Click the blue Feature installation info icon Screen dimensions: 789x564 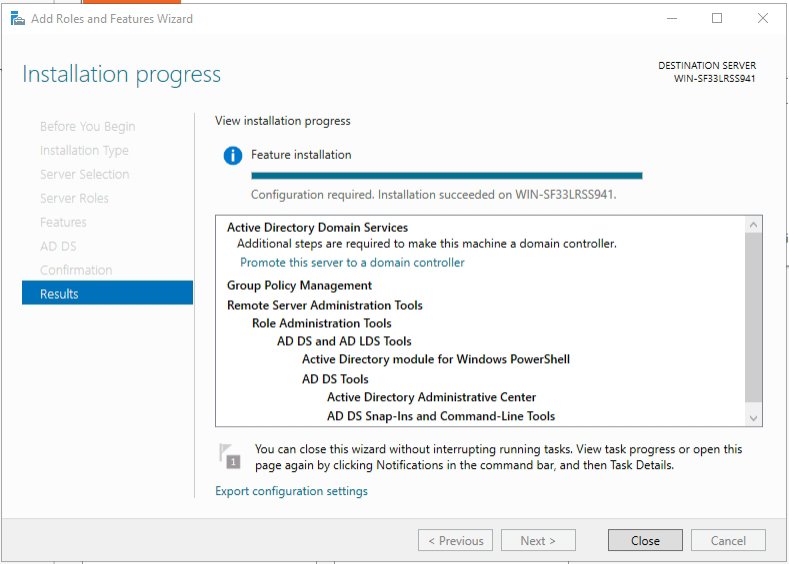tap(232, 155)
